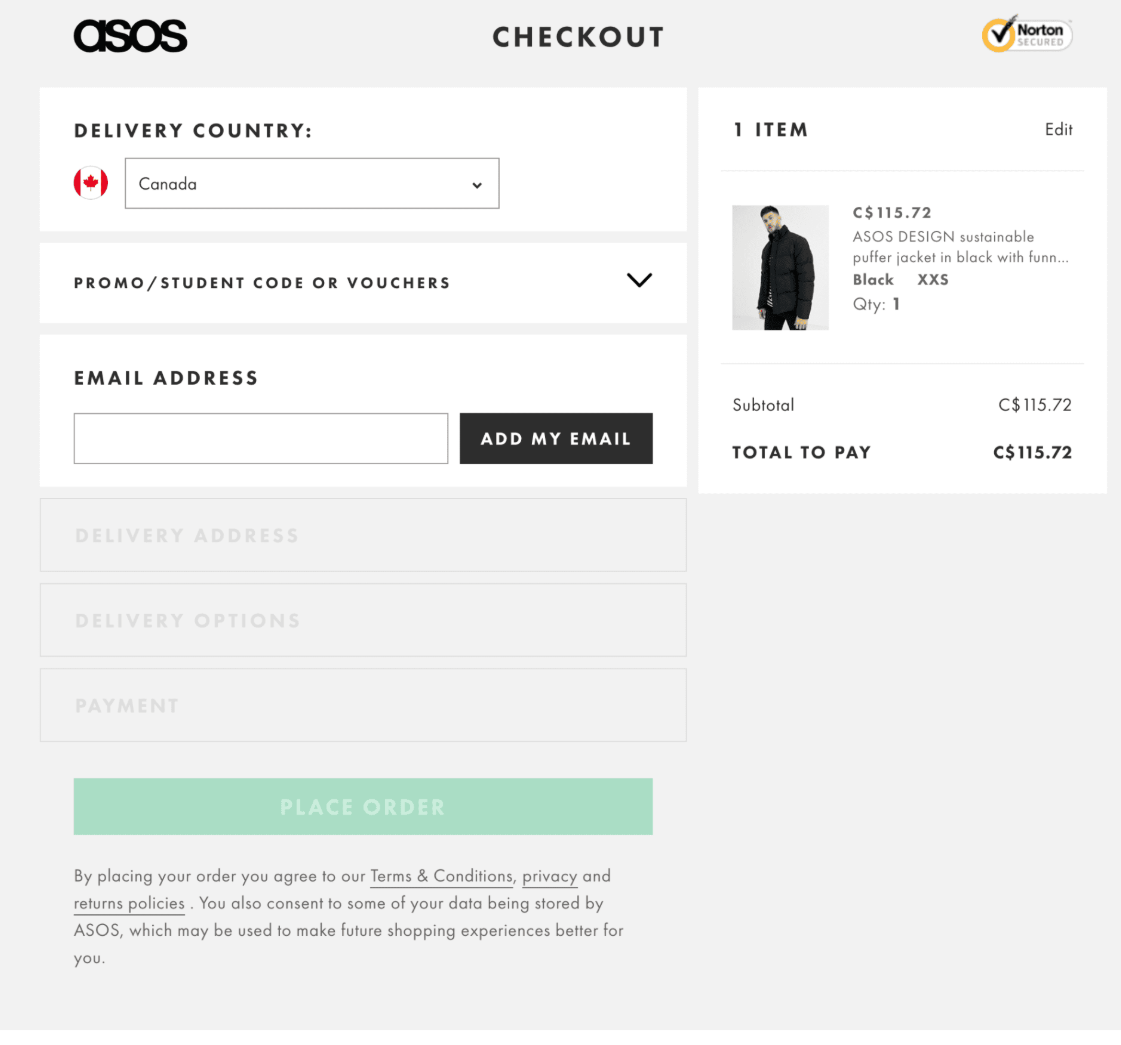Viewport: 1121px width, 1045px height.
Task: Click the email address input field
Action: [x=261, y=438]
